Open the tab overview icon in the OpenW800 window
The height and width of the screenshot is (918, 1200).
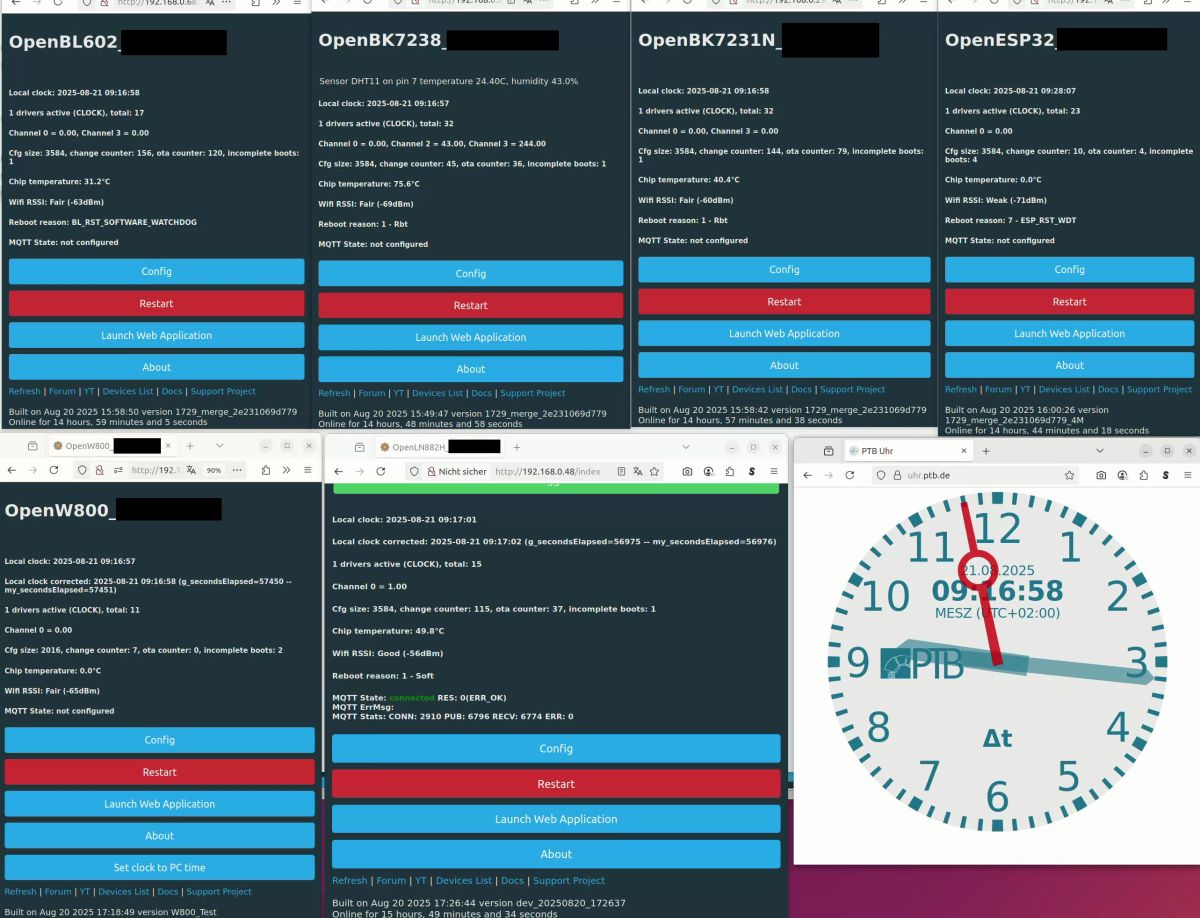coord(32,445)
